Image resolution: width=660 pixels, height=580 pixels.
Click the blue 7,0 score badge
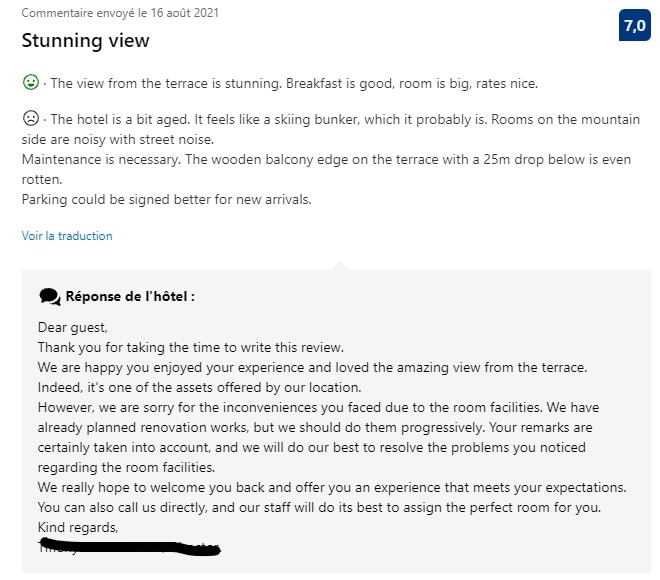pyautogui.click(x=635, y=25)
